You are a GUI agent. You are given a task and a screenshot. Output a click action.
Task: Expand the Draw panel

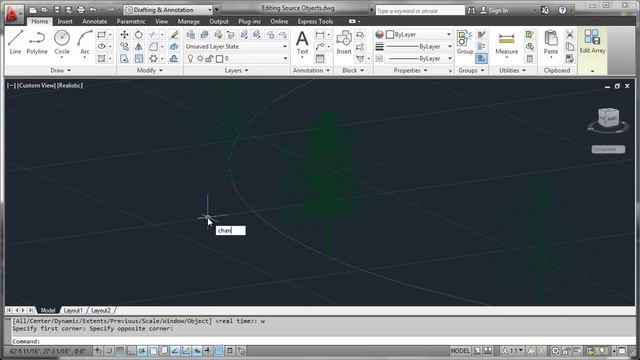60,71
